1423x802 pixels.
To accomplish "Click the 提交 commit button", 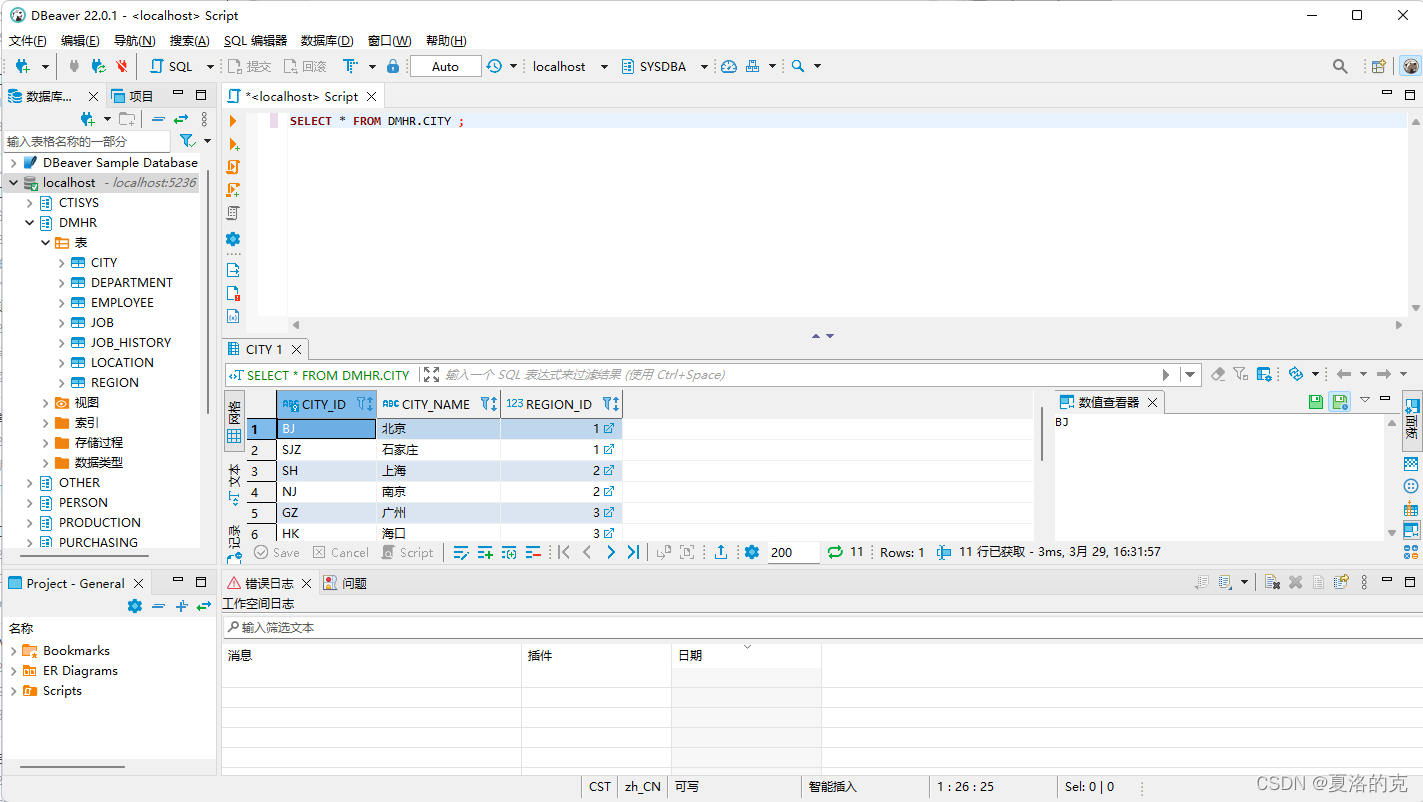I will pos(250,66).
